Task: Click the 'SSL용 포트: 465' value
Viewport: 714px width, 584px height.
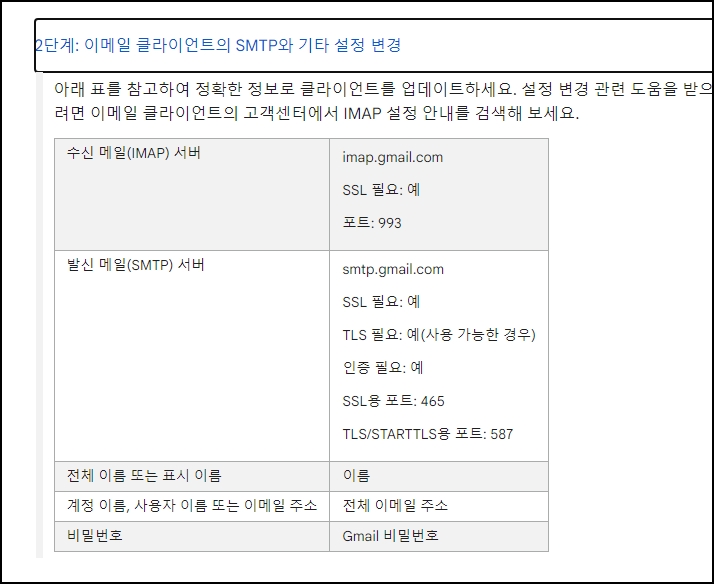Action: [393, 401]
